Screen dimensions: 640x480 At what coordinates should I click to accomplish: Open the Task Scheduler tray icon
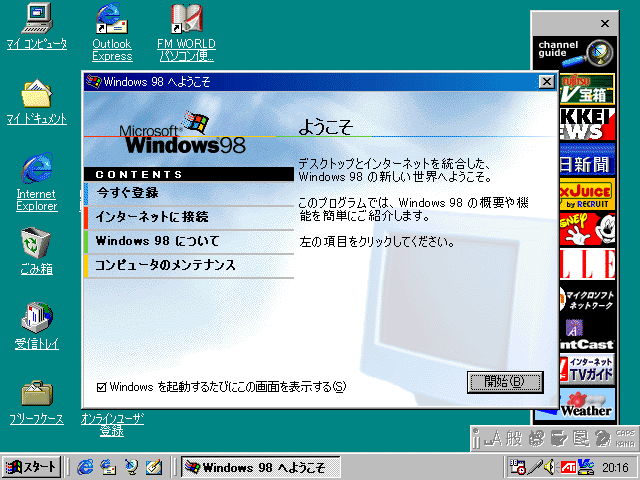pyautogui.click(x=518, y=467)
